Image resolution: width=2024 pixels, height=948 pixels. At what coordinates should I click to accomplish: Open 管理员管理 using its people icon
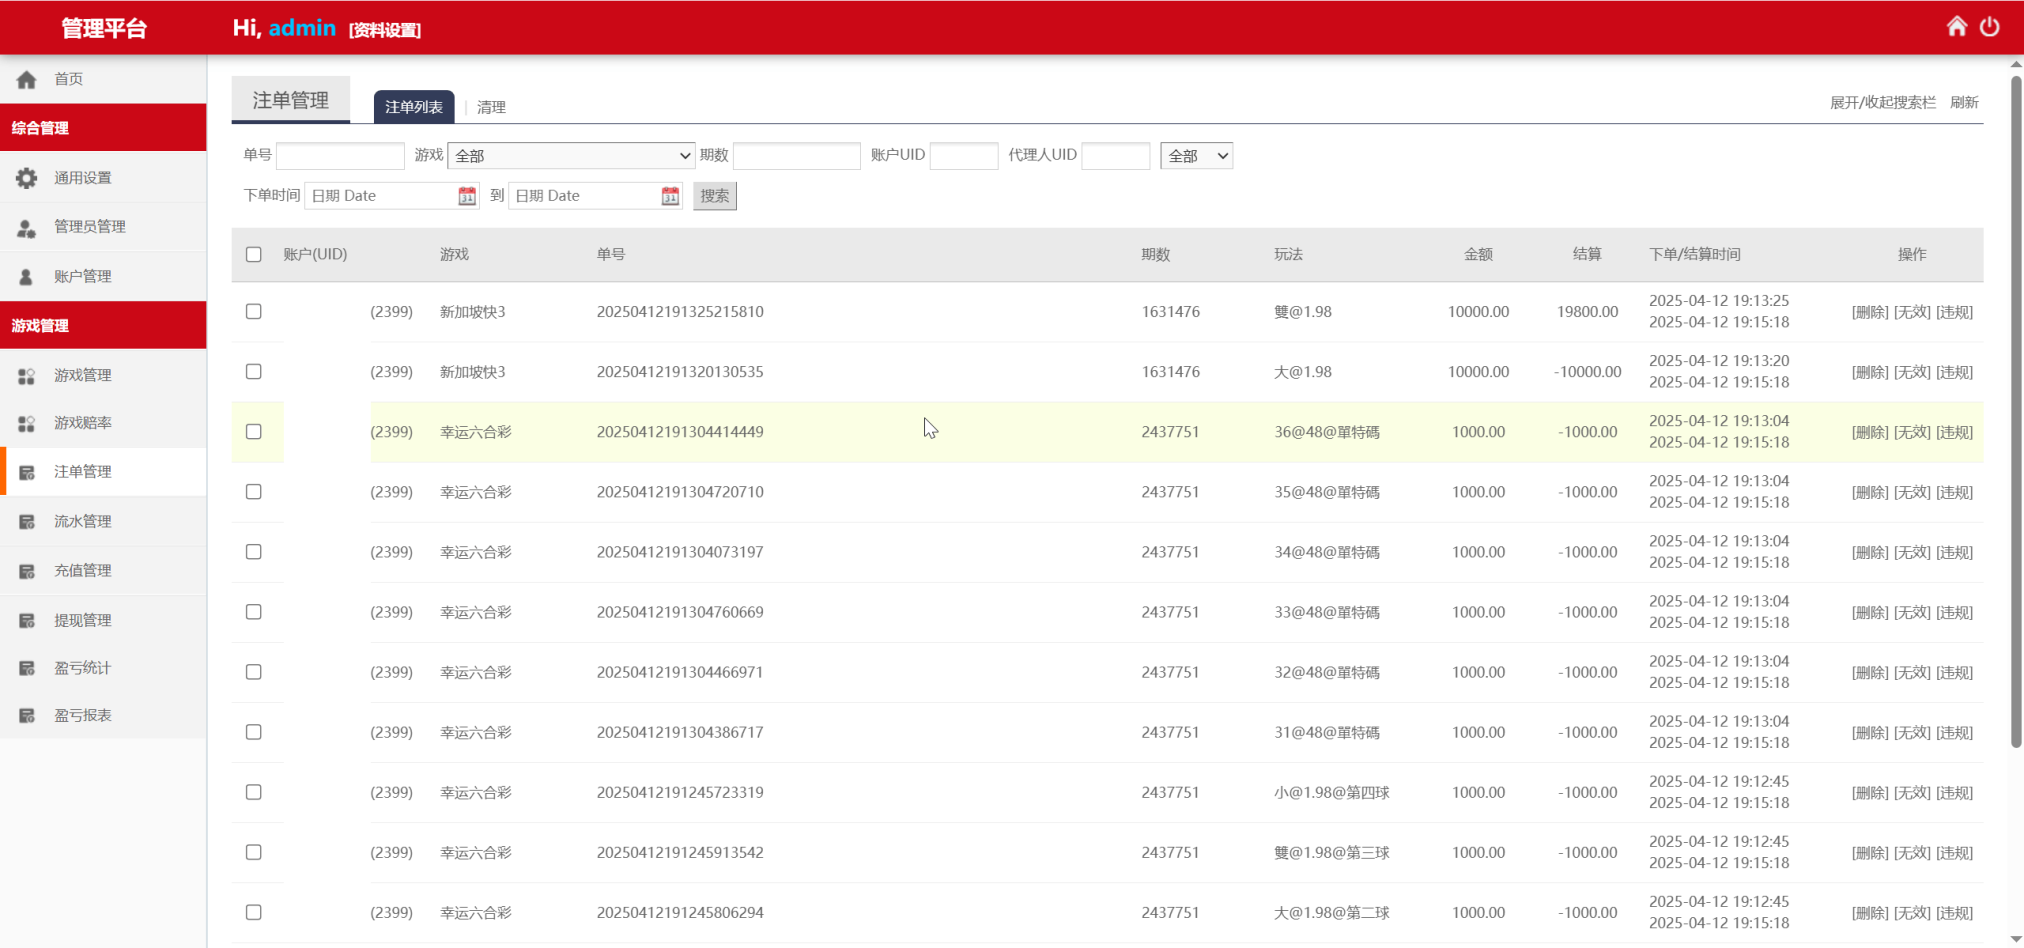pyautogui.click(x=26, y=227)
